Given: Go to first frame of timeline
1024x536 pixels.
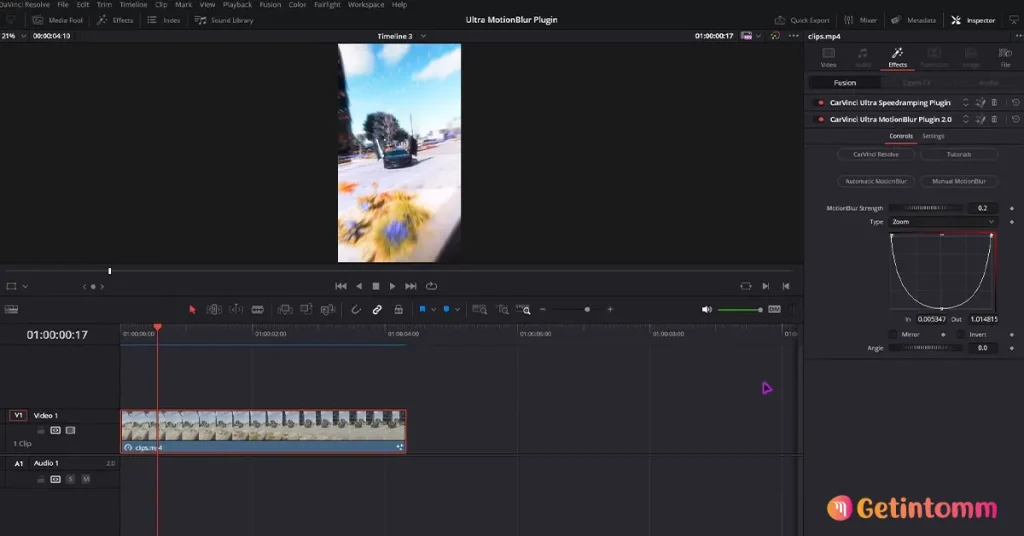Looking at the screenshot, I should point(341,286).
